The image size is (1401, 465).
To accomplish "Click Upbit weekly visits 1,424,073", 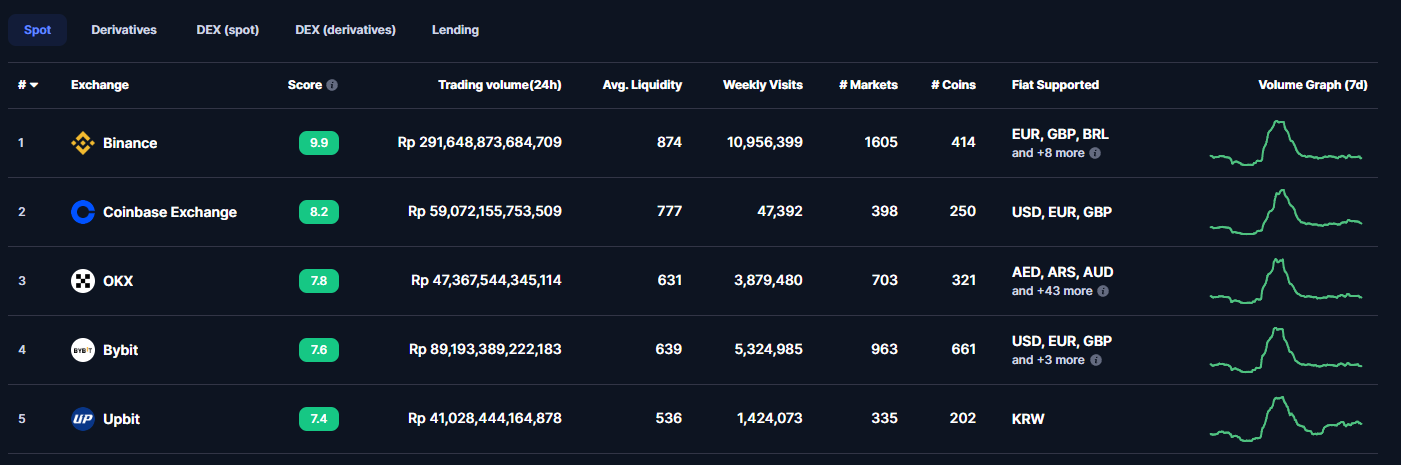I will pos(769,419).
